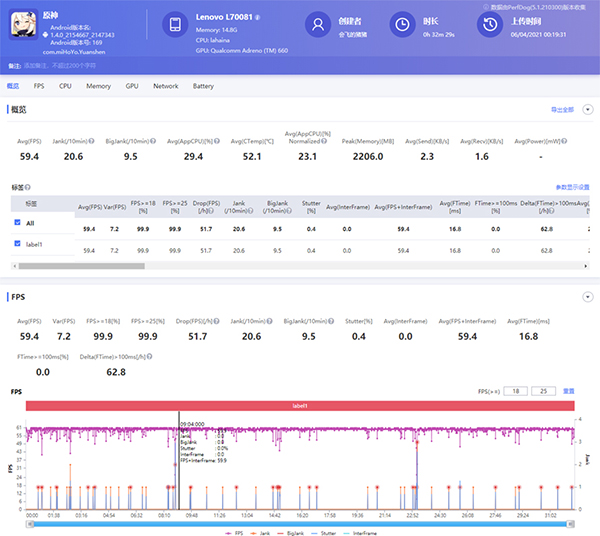Switch to the CPU tab
The width and height of the screenshot is (600, 536).
65,87
